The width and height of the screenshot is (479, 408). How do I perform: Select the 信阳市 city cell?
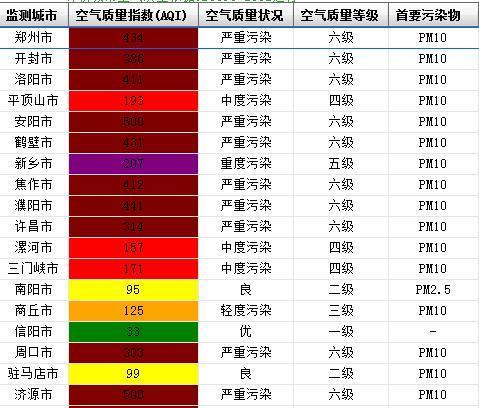pyautogui.click(x=33, y=332)
